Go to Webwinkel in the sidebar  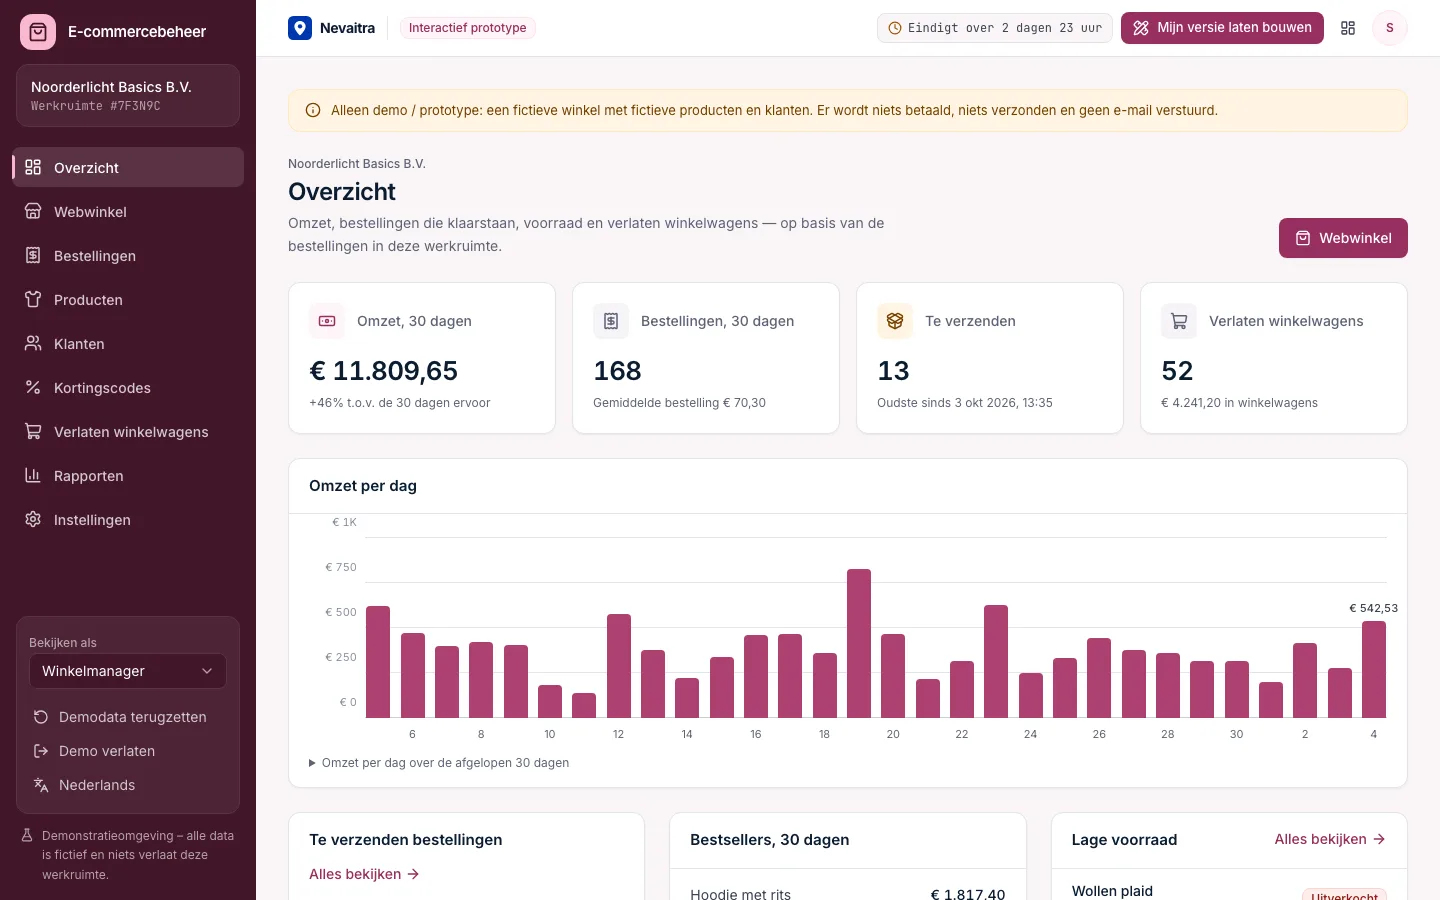pos(128,211)
